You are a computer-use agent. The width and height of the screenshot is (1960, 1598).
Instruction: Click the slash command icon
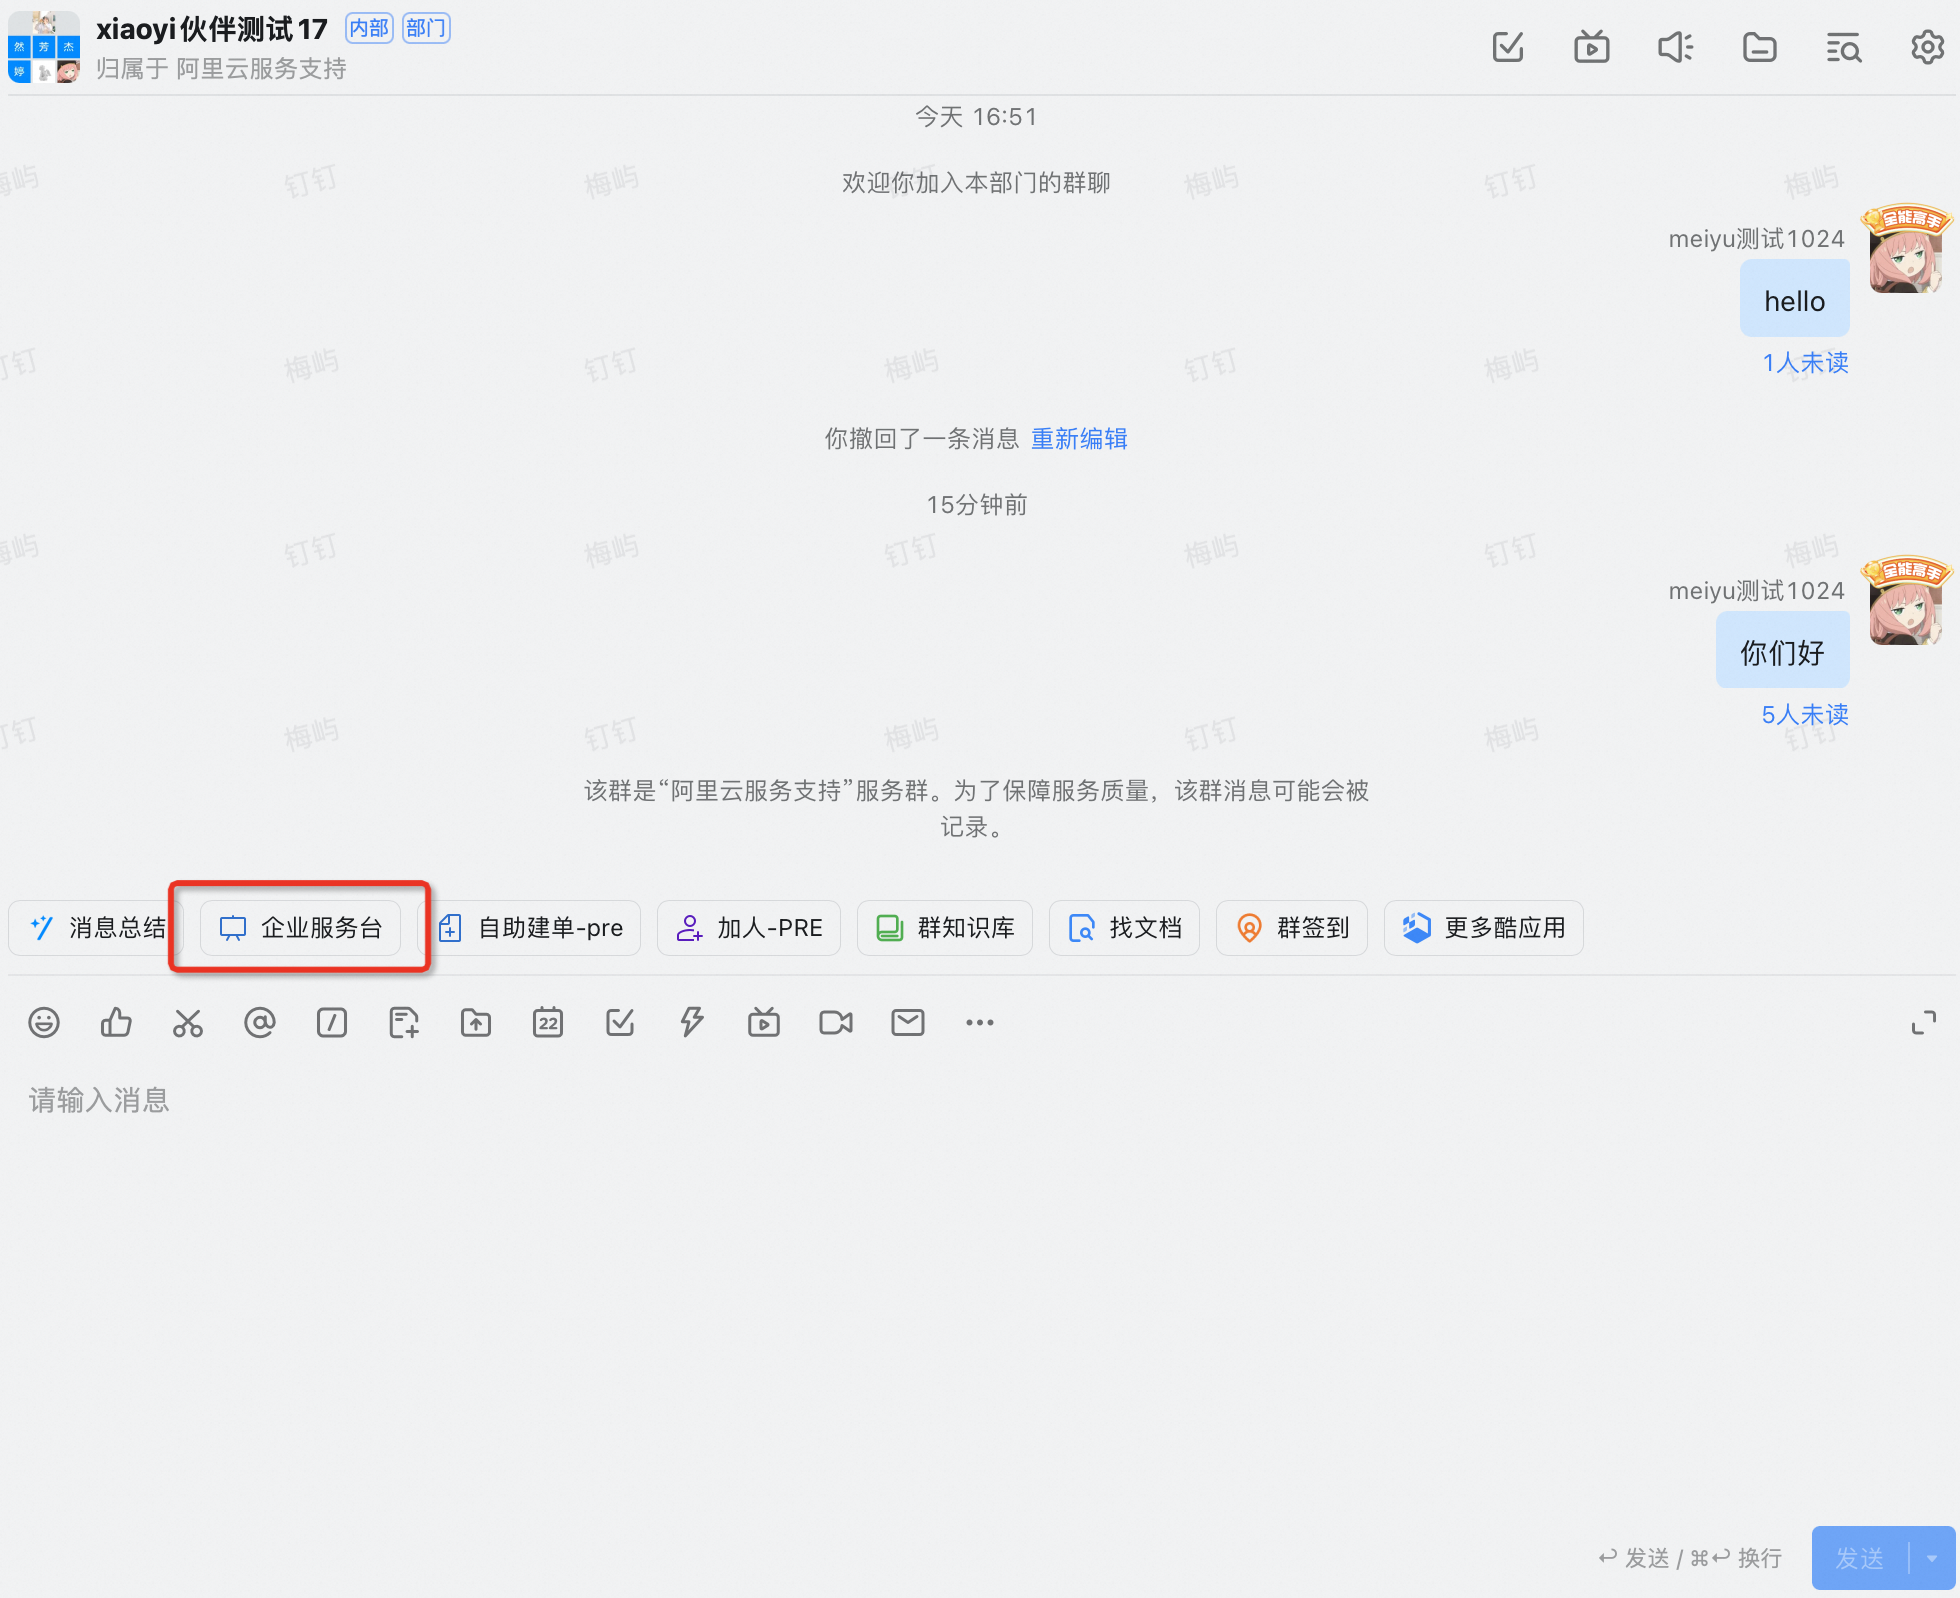click(332, 1022)
